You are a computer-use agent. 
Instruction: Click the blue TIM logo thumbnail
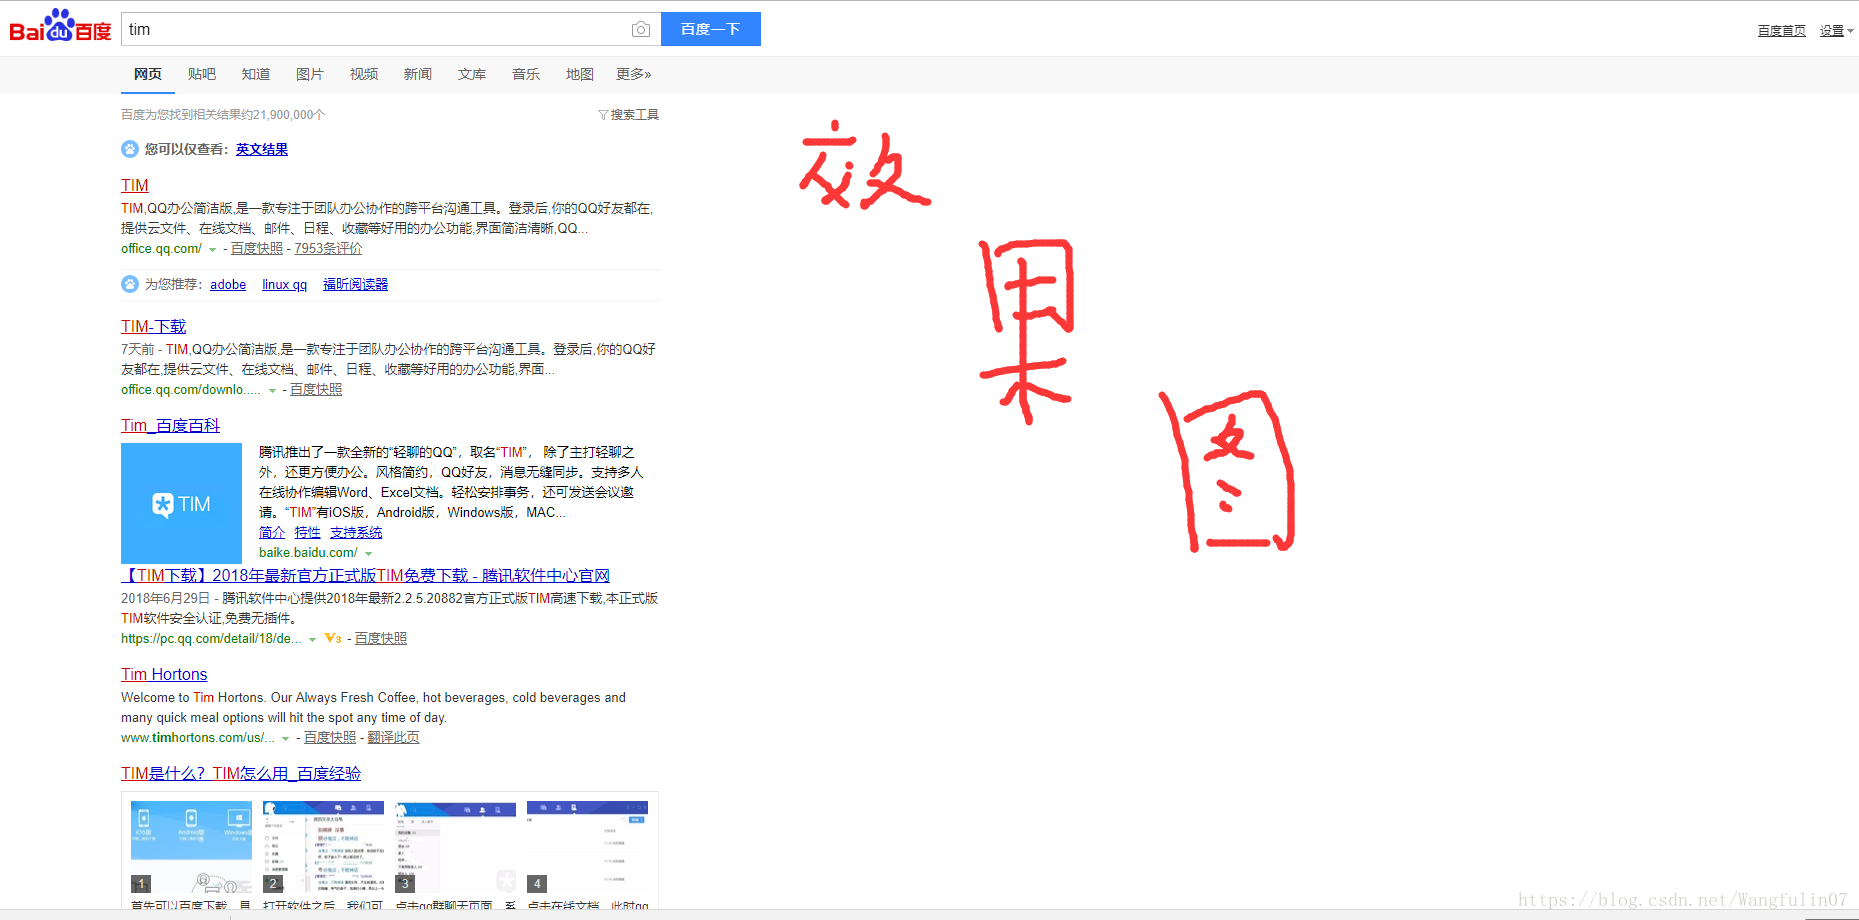pos(181,503)
